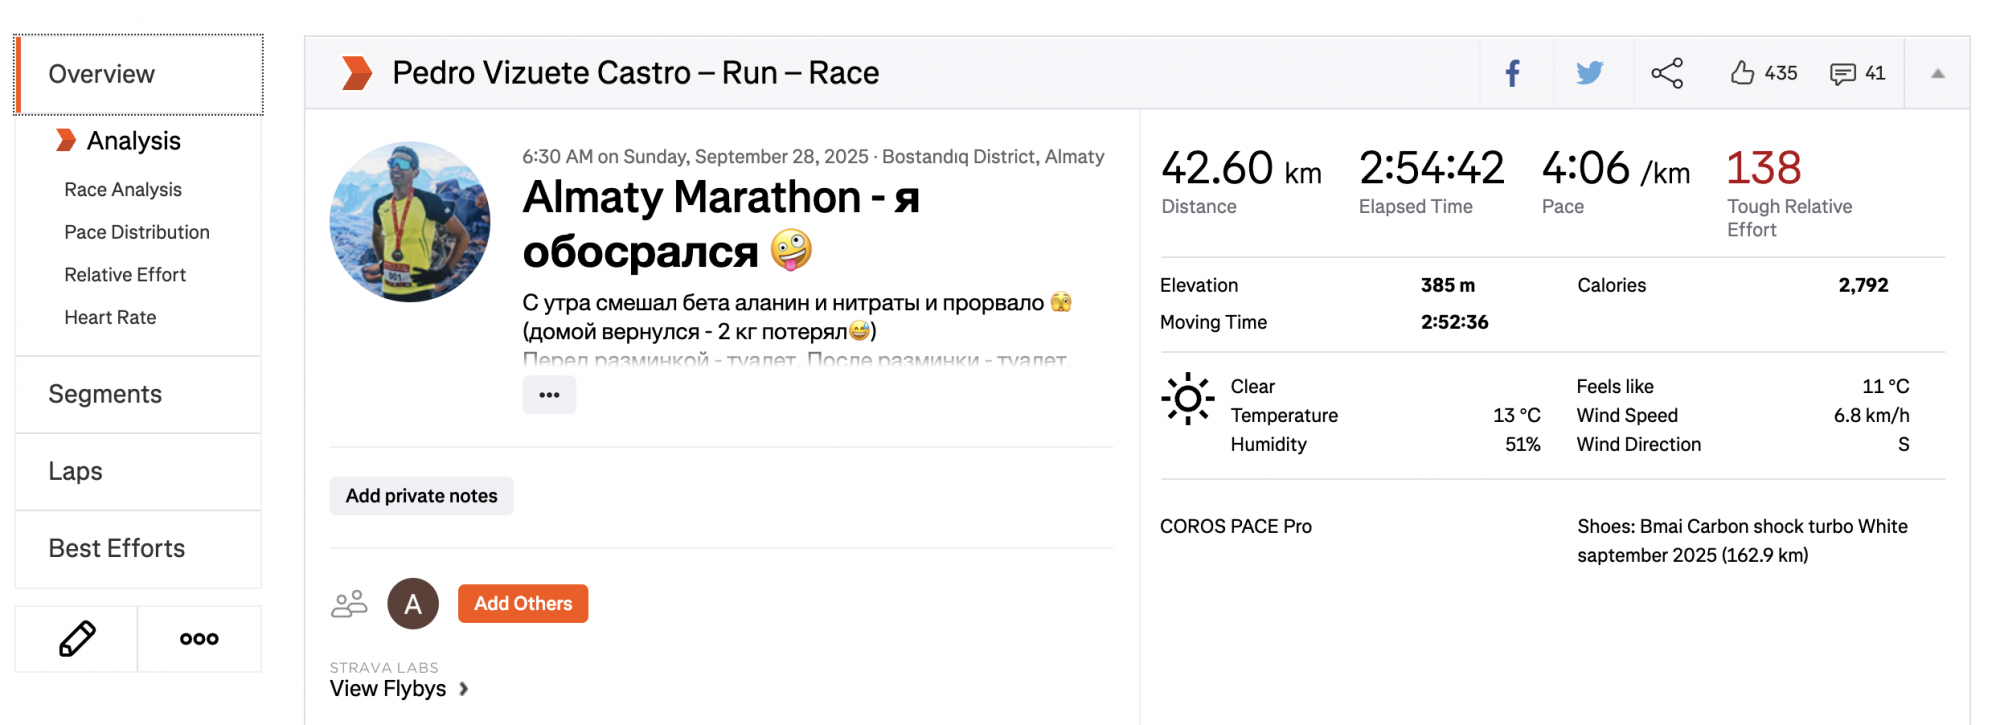Share activity on Twitter
This screenshot has height=725, width=2000.
1589,73
